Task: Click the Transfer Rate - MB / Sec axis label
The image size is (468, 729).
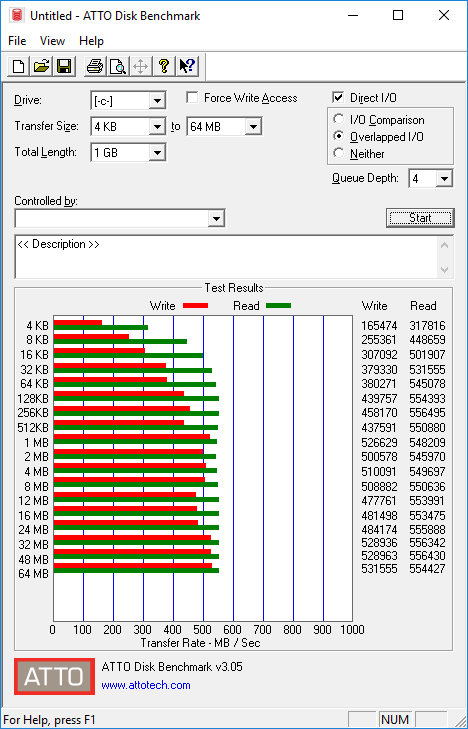Action: [x=200, y=643]
